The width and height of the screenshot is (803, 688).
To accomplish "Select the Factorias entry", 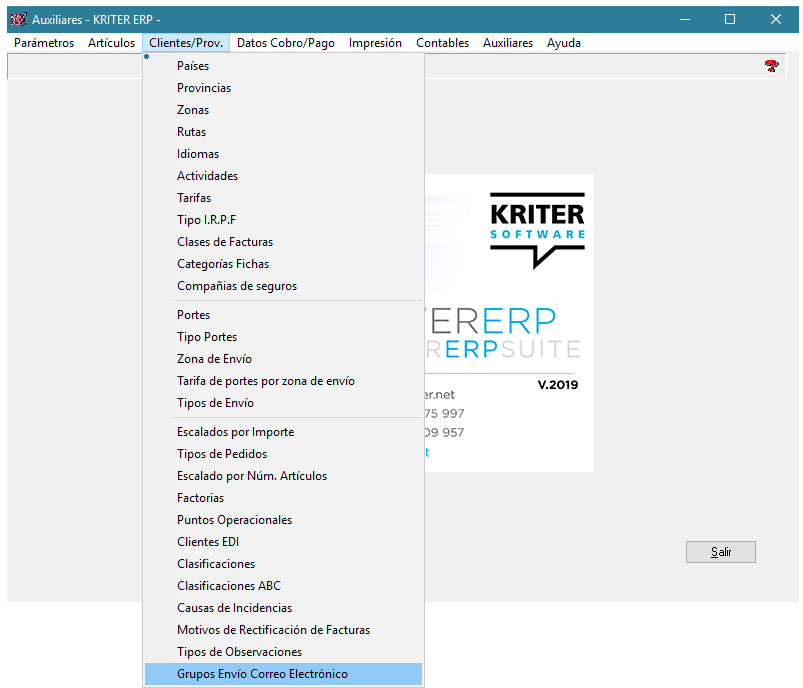I will pyautogui.click(x=283, y=498).
